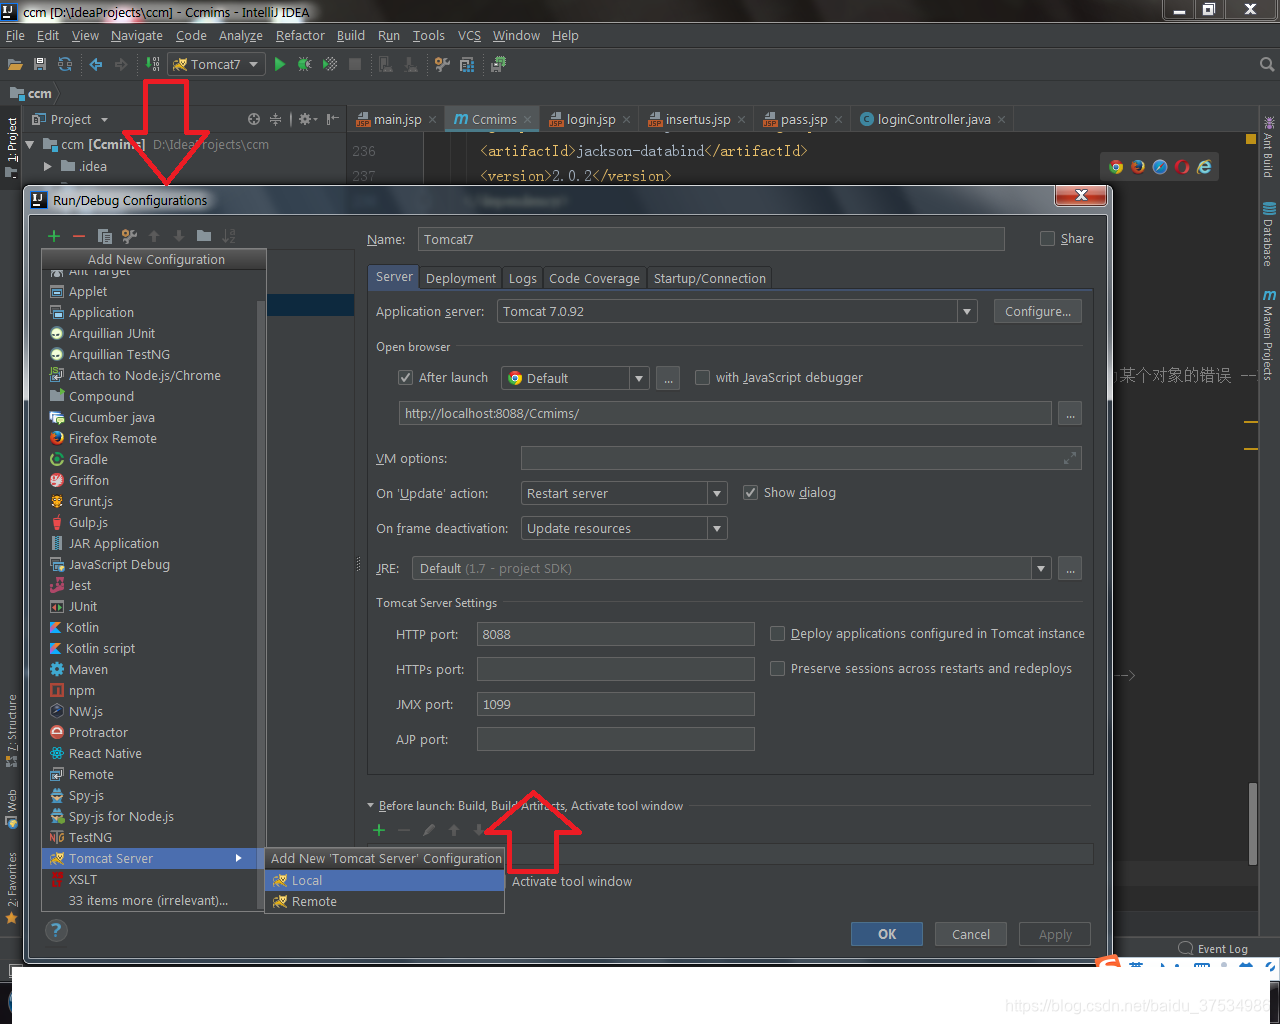Screen dimensions: 1280x1024
Task: Switch to the Logs tab
Action: 522,278
